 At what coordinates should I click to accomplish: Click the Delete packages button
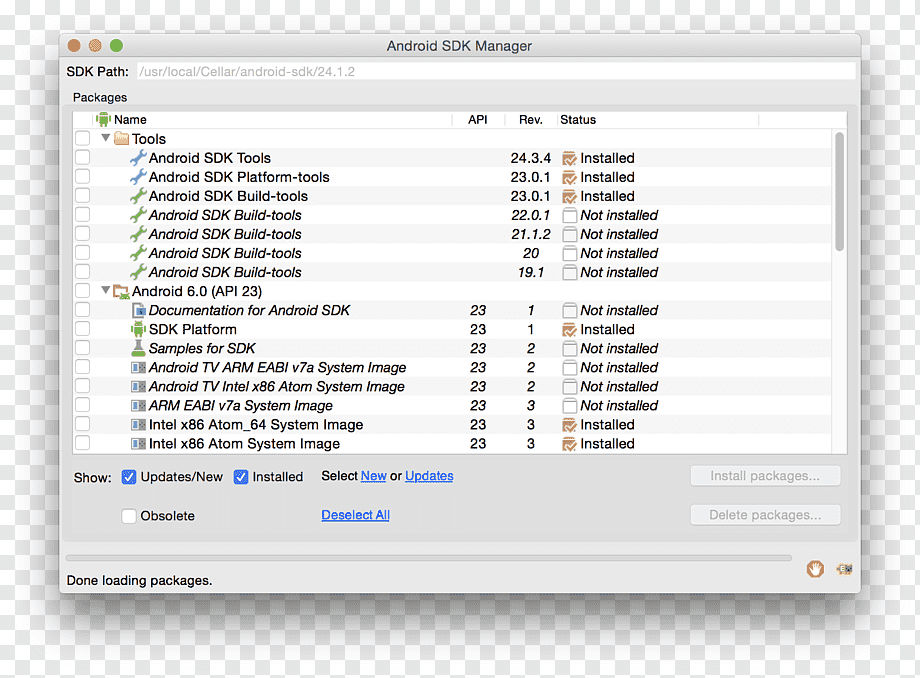click(x=765, y=515)
